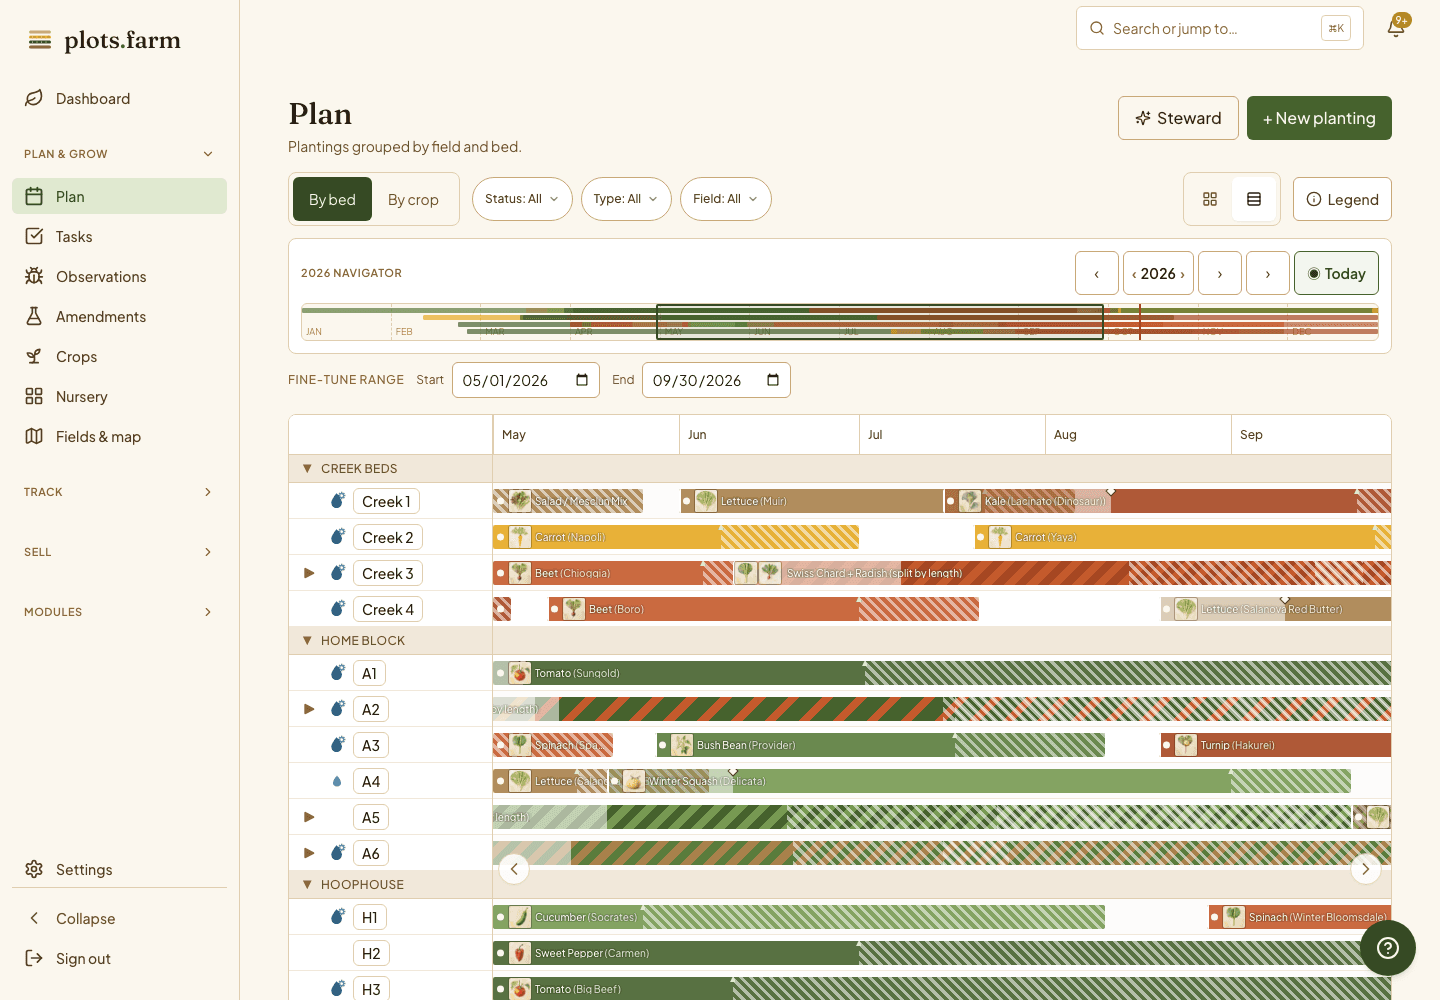
Task: Click the Beet (Boro) planting bar
Action: 764,609
